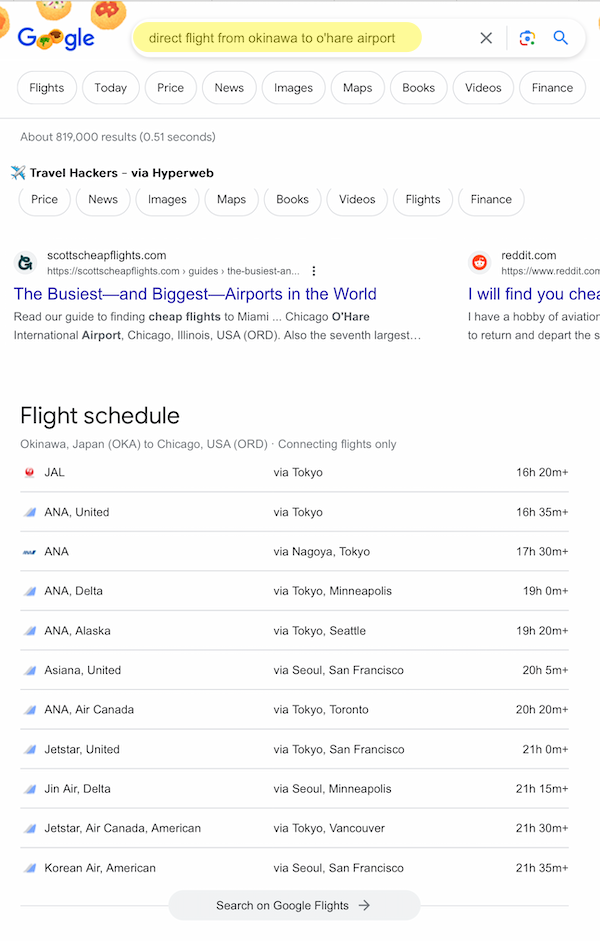This screenshot has height=941, width=600.
Task: Click Books chip under Travel Hackers
Action: [292, 199]
